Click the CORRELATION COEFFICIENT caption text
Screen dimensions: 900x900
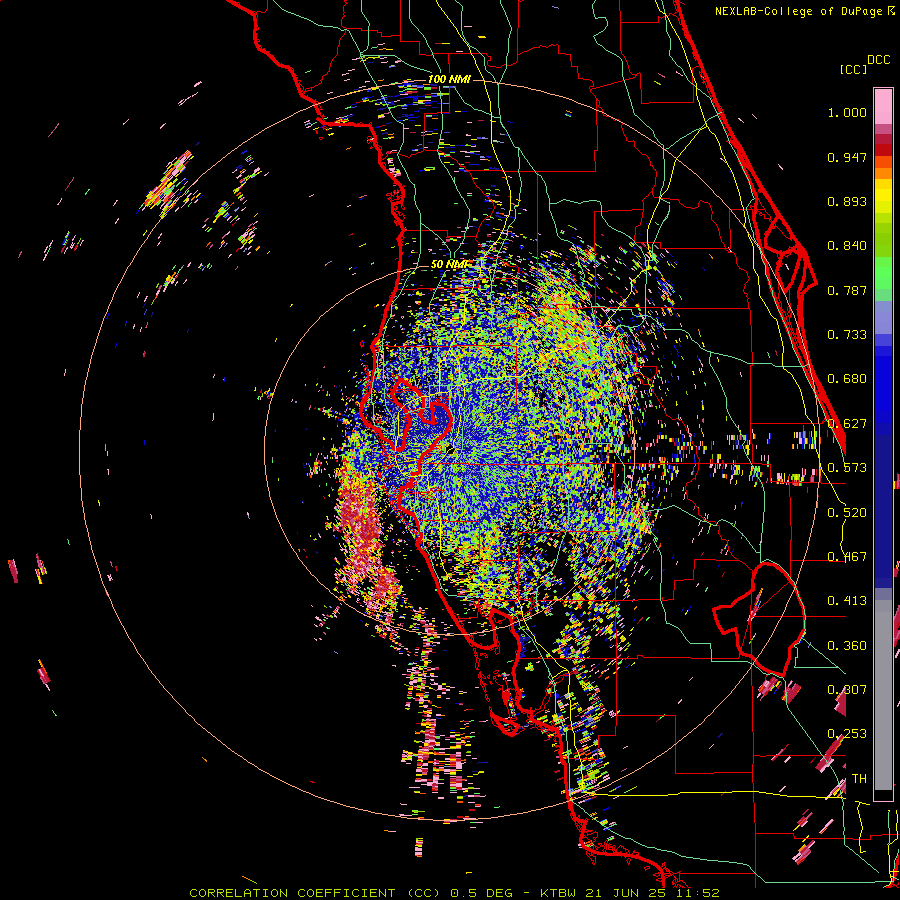pyautogui.click(x=292, y=893)
